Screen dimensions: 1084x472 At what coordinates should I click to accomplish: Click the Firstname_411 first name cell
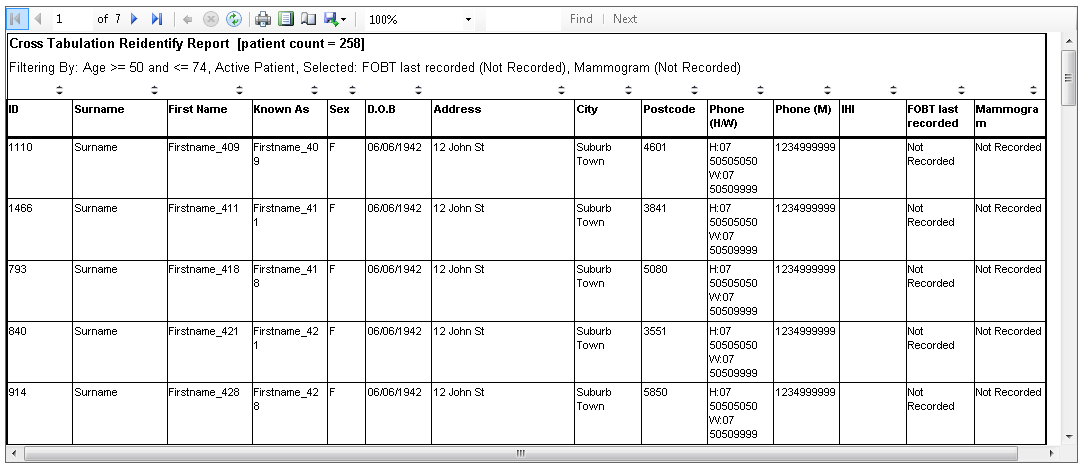coord(209,229)
